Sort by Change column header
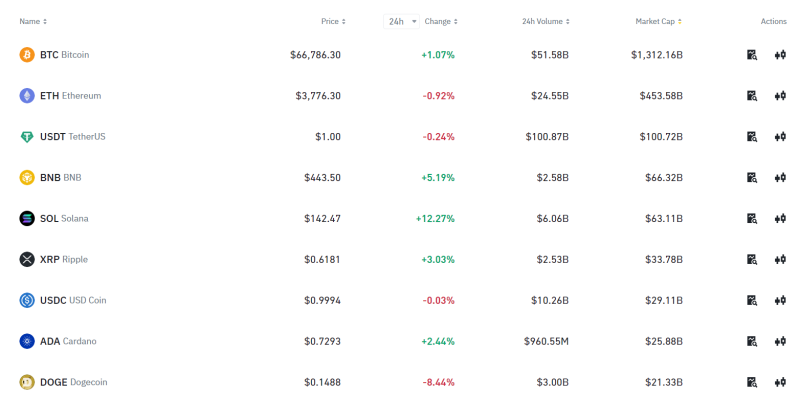This screenshot has width=800, height=399. (441, 21)
